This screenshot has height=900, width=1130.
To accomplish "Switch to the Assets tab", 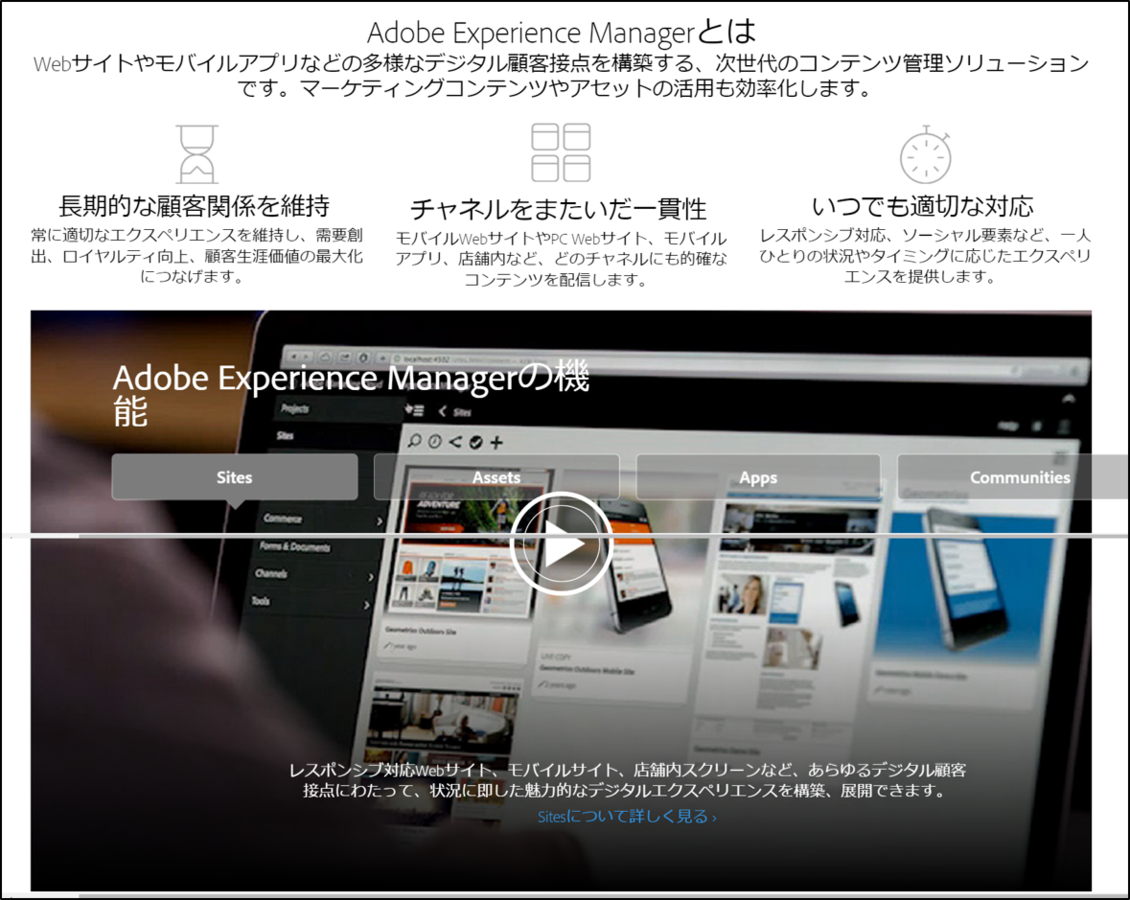I will point(497,477).
